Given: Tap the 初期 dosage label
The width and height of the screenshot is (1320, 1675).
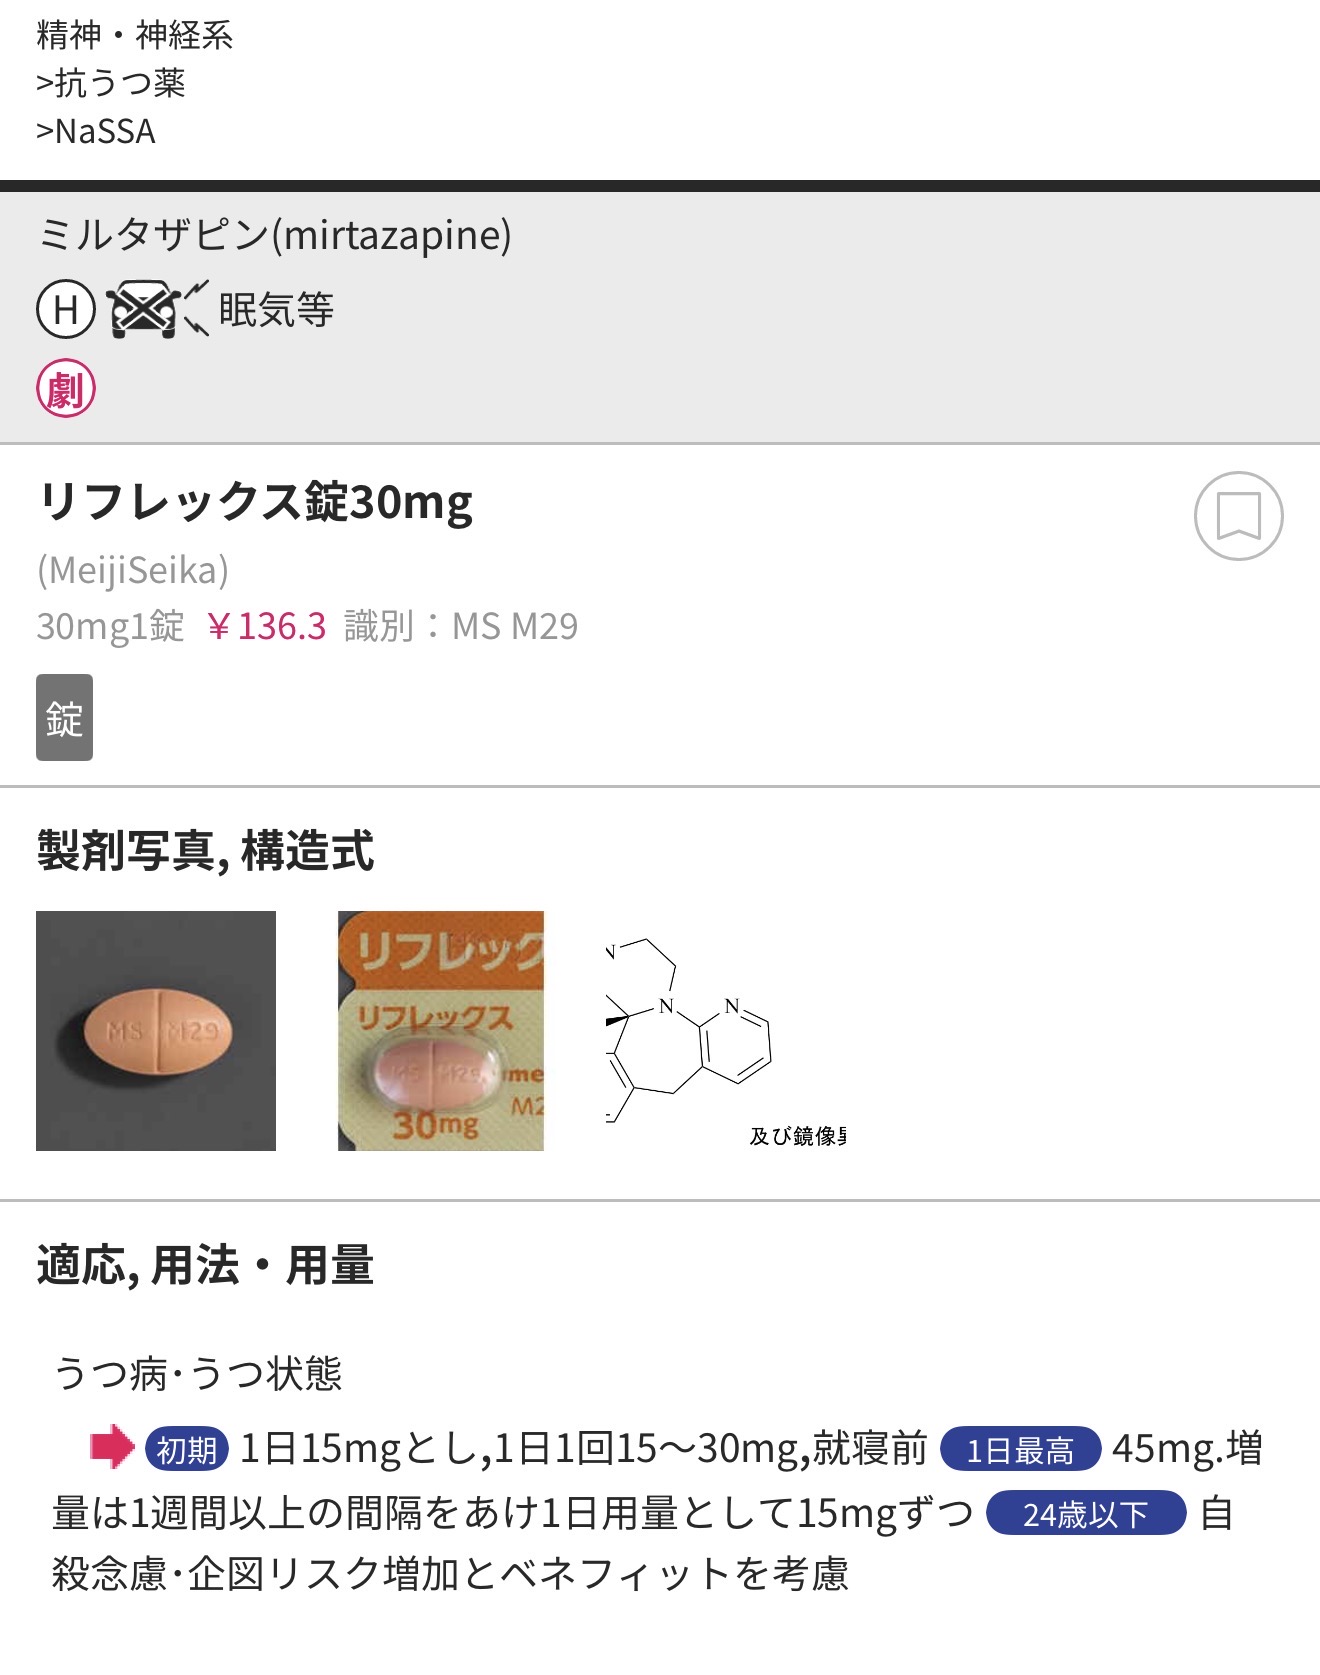Looking at the screenshot, I should click(187, 1449).
